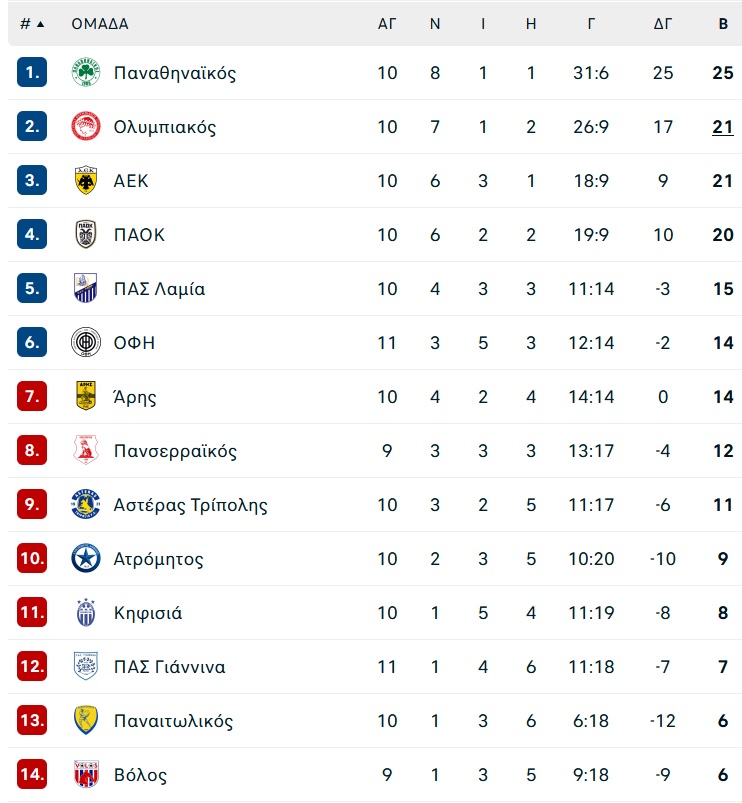The height and width of the screenshot is (803, 742).
Task: Click the Παναιτωλικός yellow shield logo
Action: [86, 721]
